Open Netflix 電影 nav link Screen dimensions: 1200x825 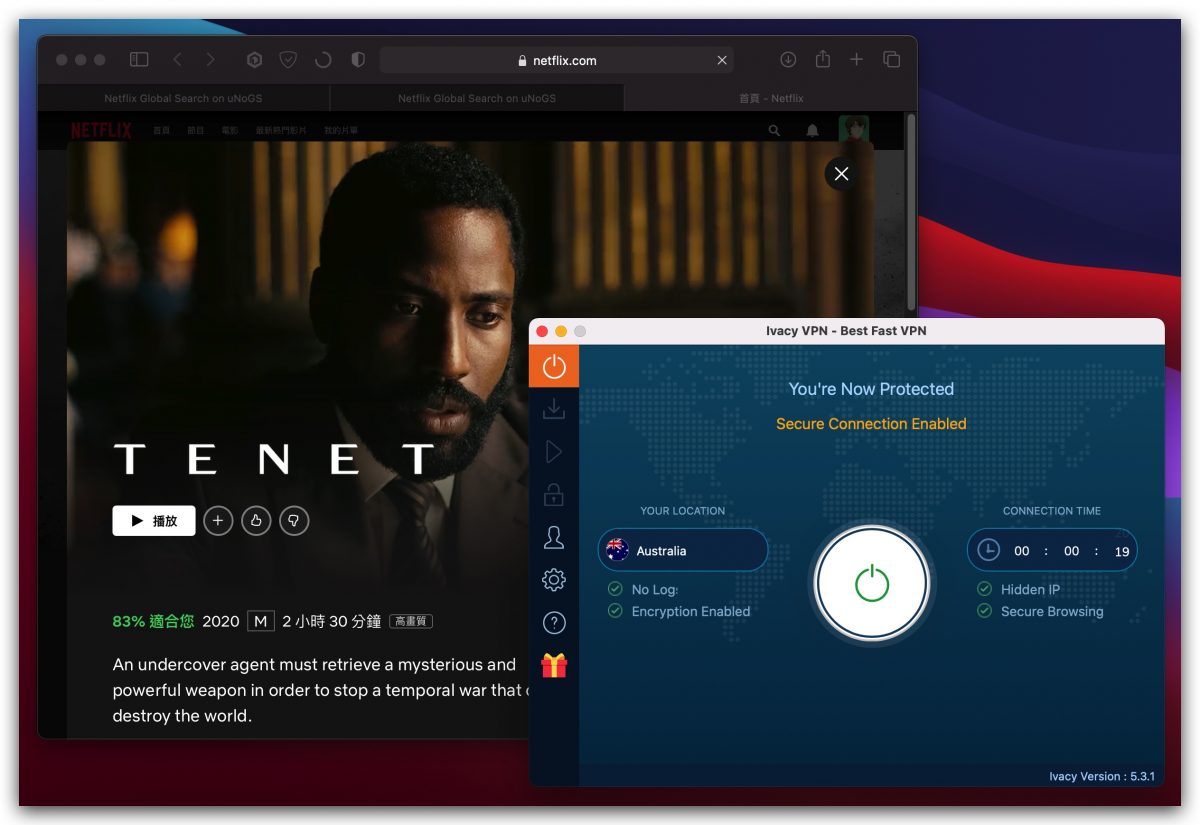pyautogui.click(x=230, y=131)
